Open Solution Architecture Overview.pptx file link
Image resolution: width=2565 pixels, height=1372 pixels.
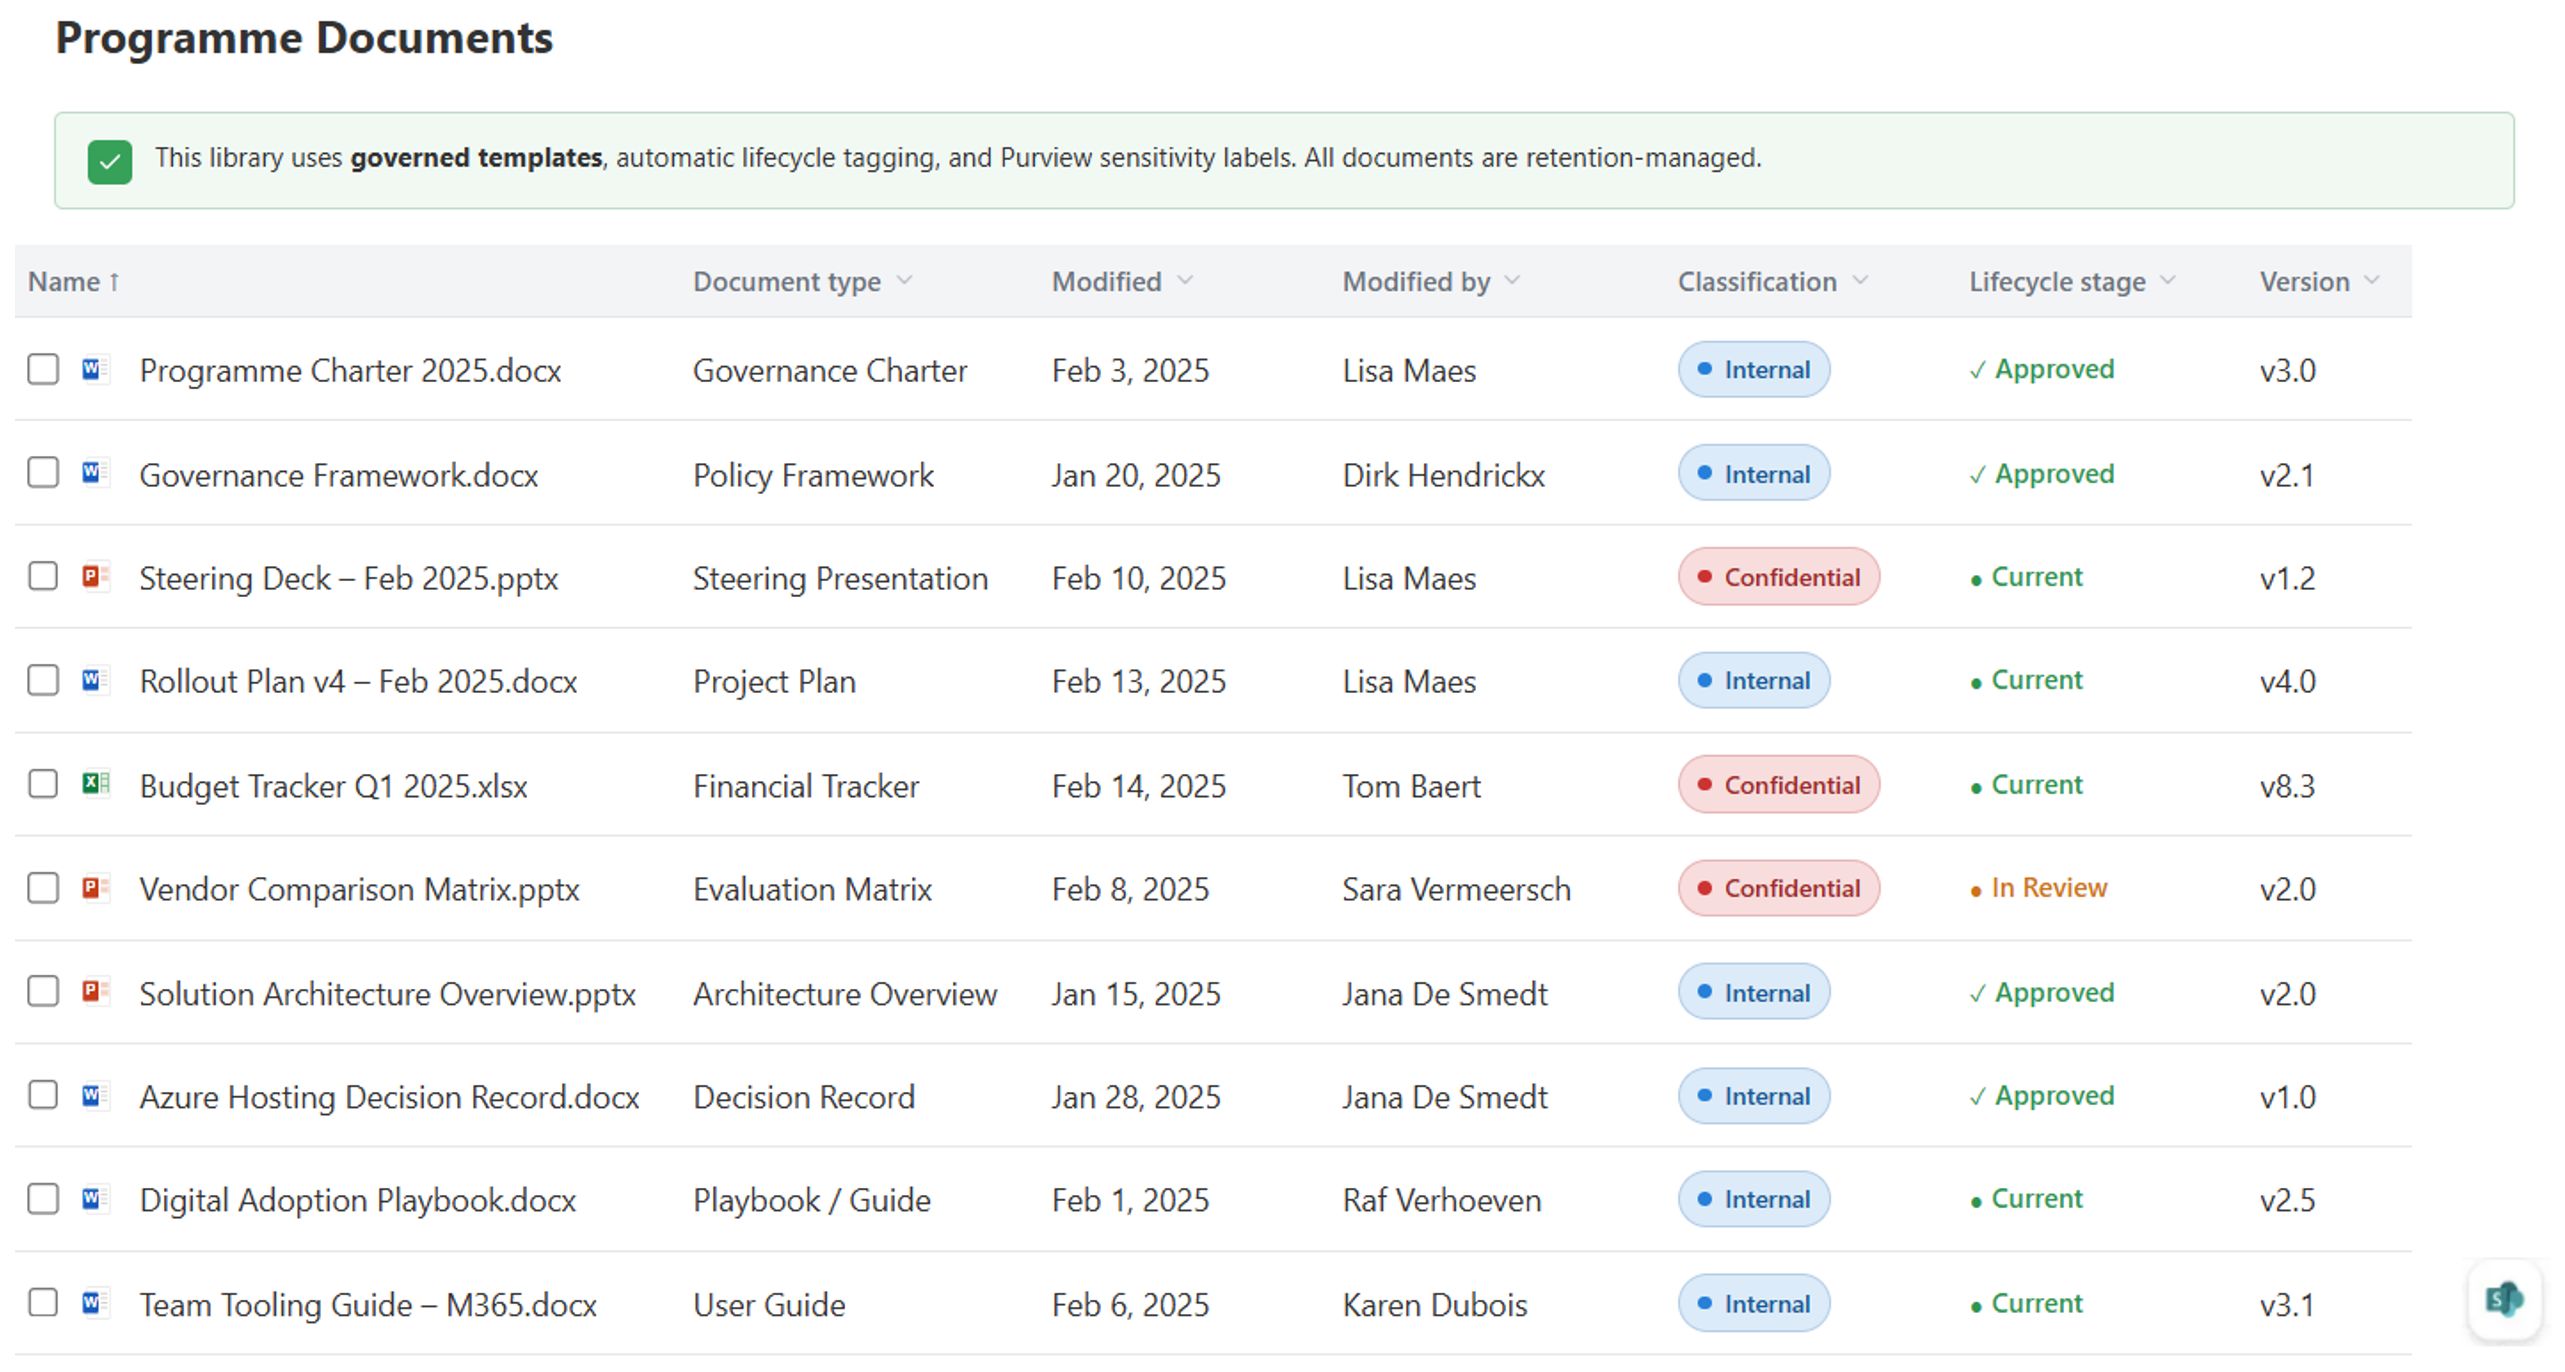[x=387, y=994]
